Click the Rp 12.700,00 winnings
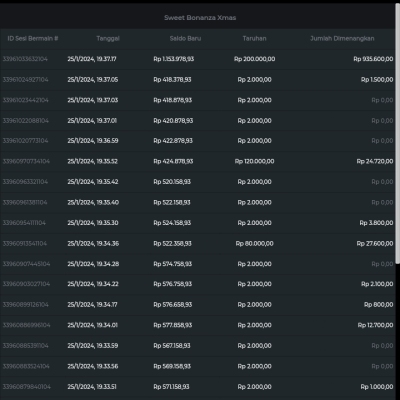This screenshot has width=400, height=400. click(375, 325)
